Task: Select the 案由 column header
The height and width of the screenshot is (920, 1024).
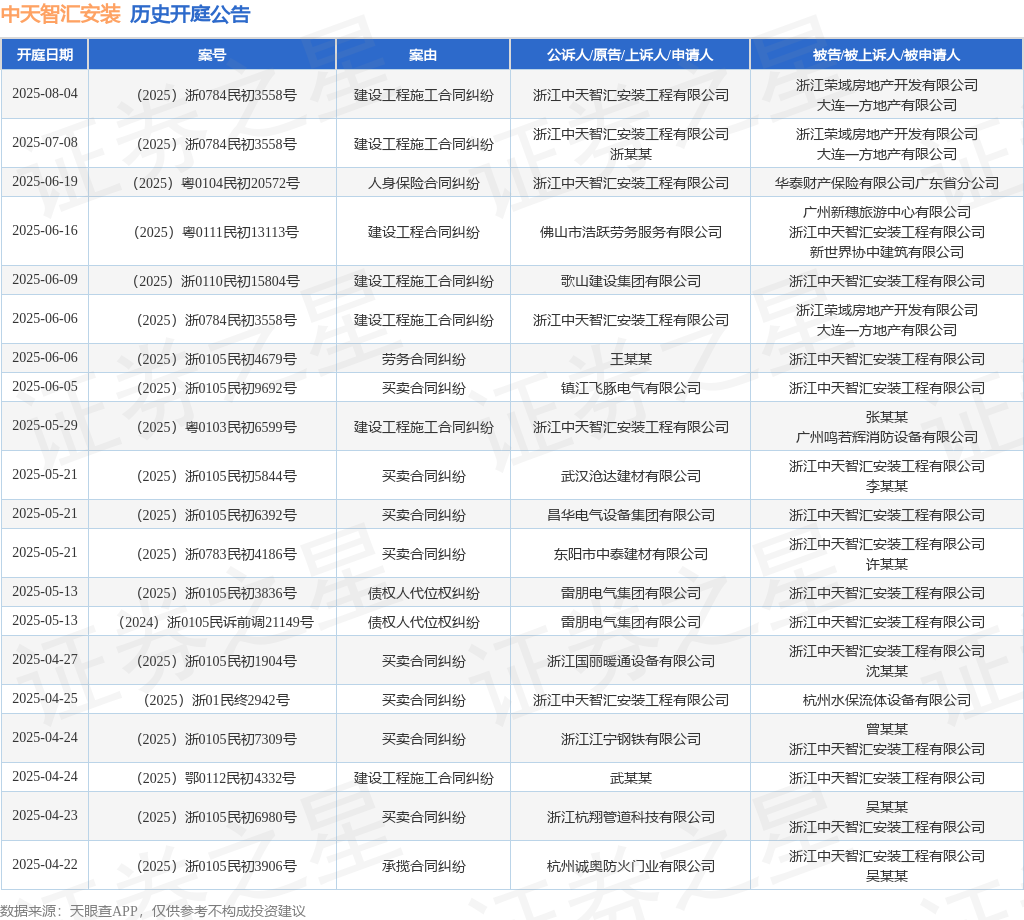Action: pos(423,55)
